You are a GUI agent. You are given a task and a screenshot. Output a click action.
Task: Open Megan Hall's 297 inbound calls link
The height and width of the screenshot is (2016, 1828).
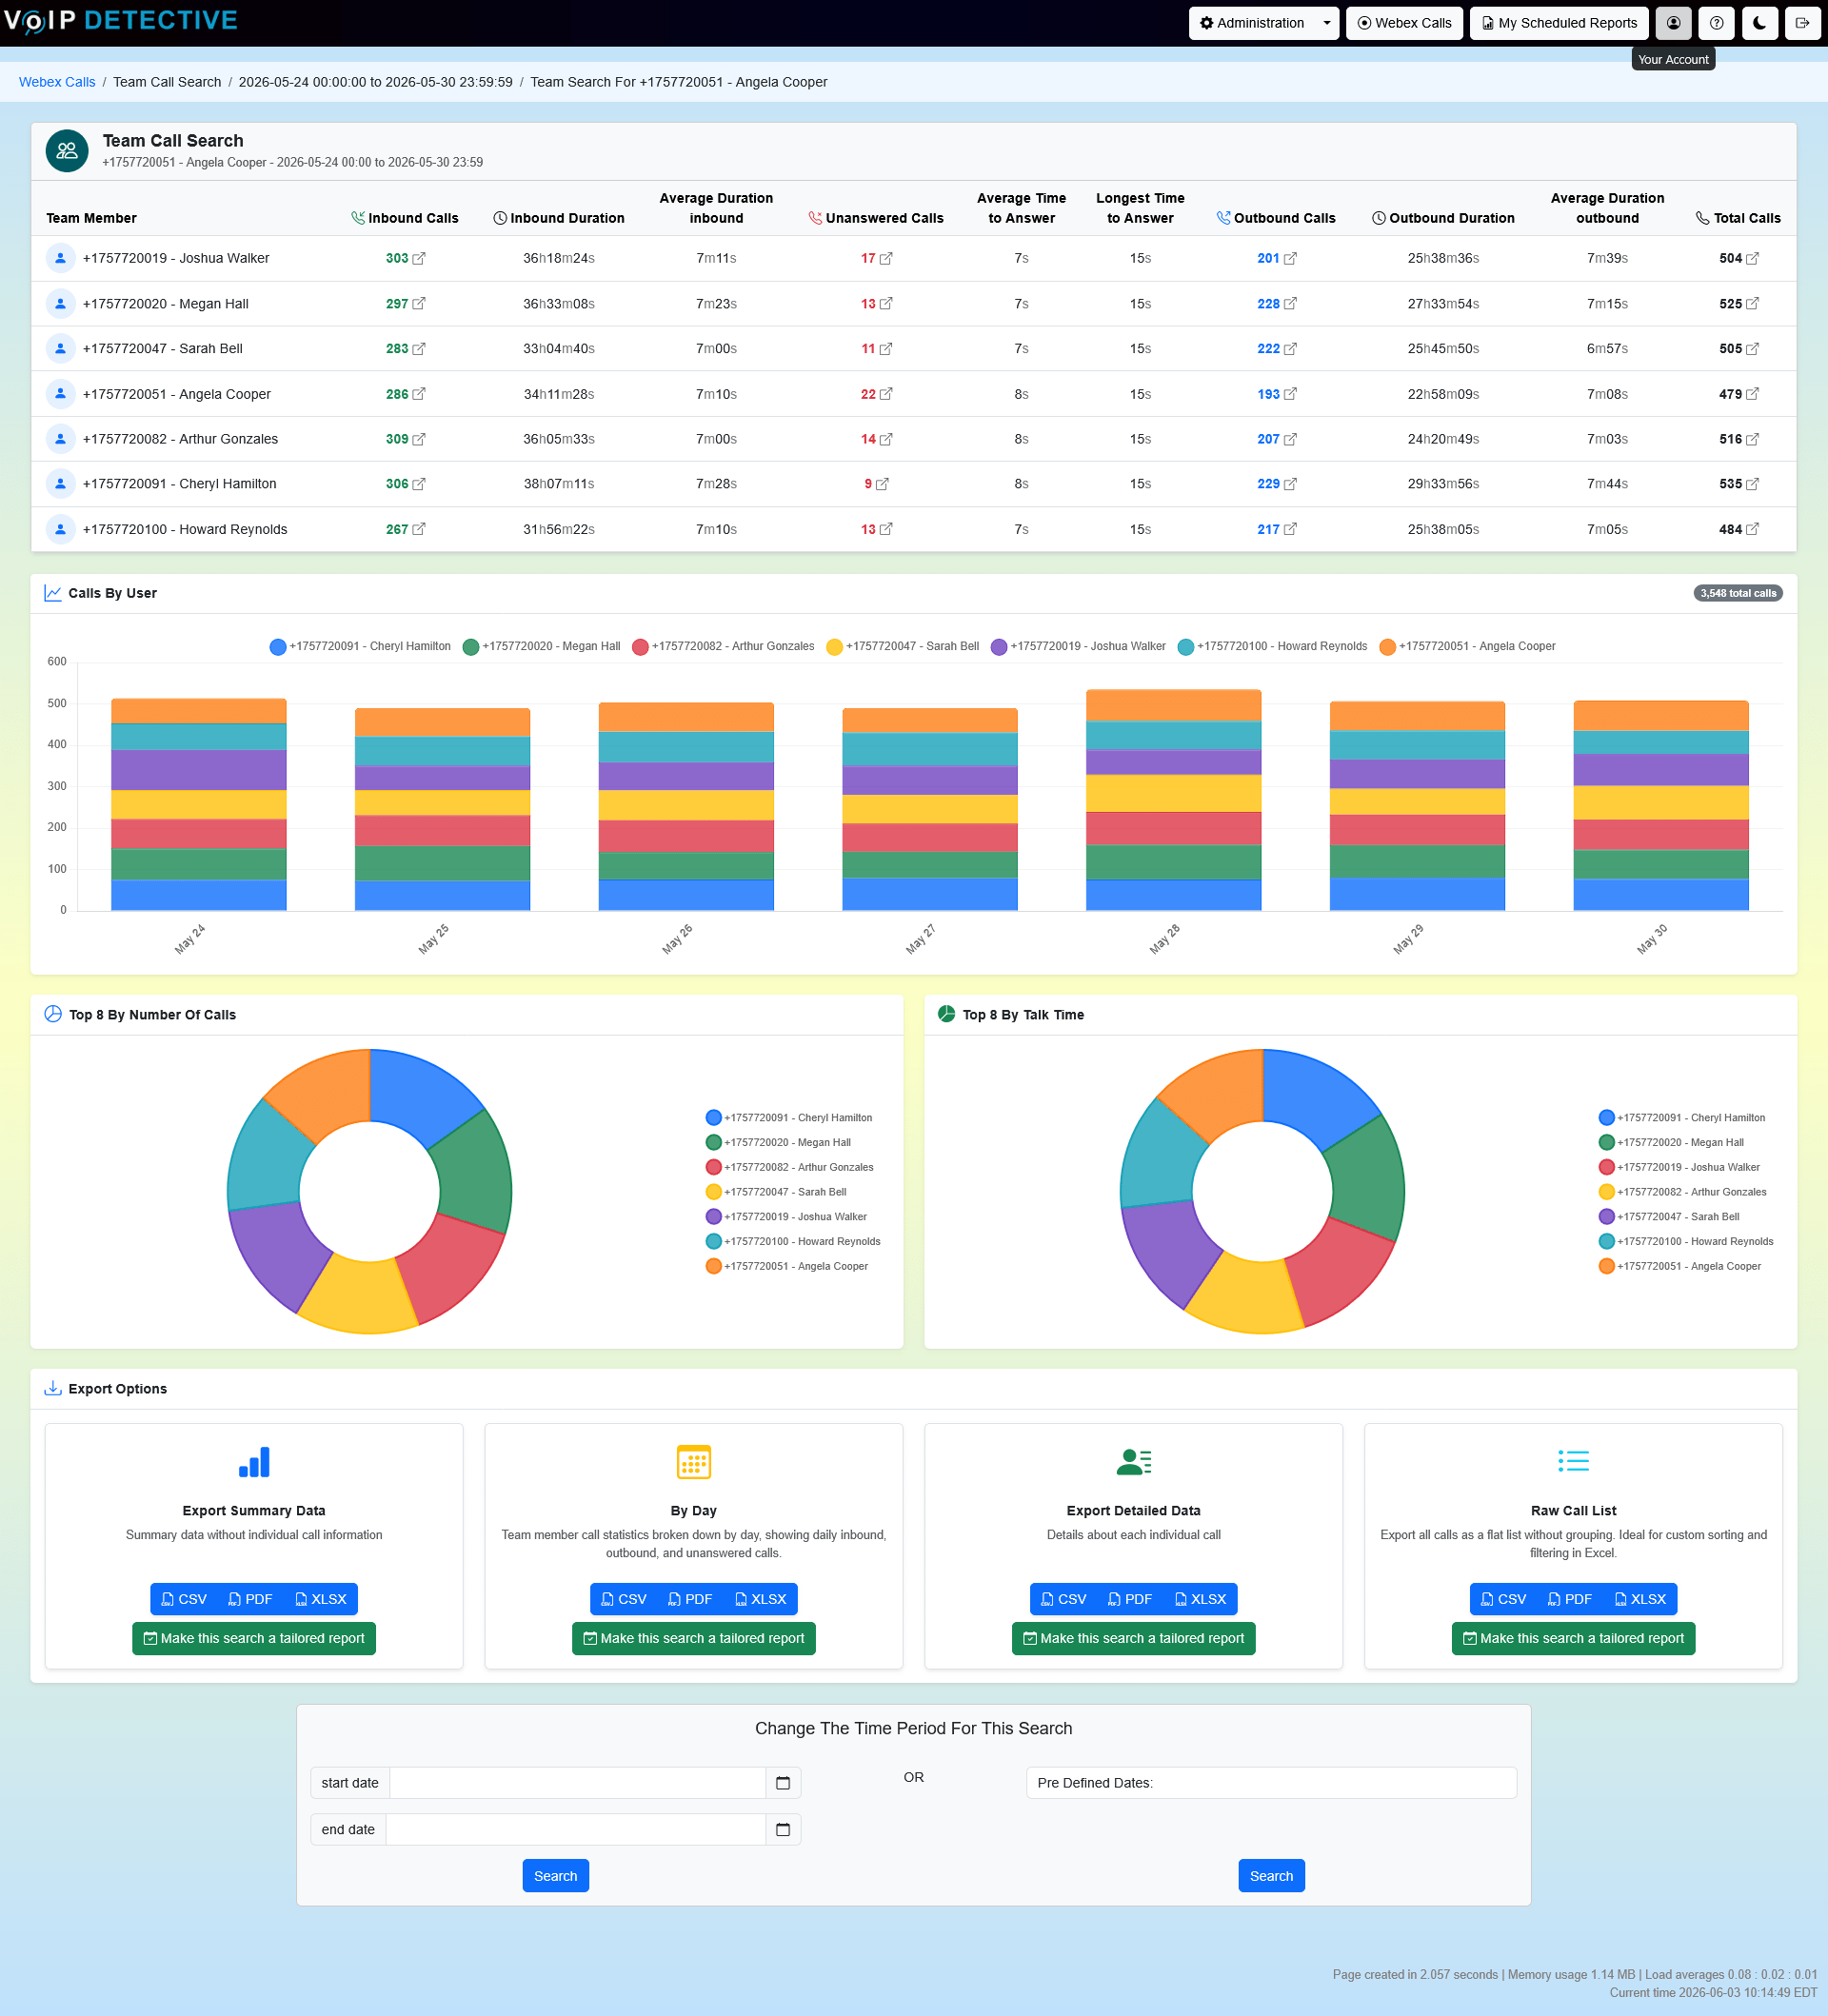click(x=405, y=304)
